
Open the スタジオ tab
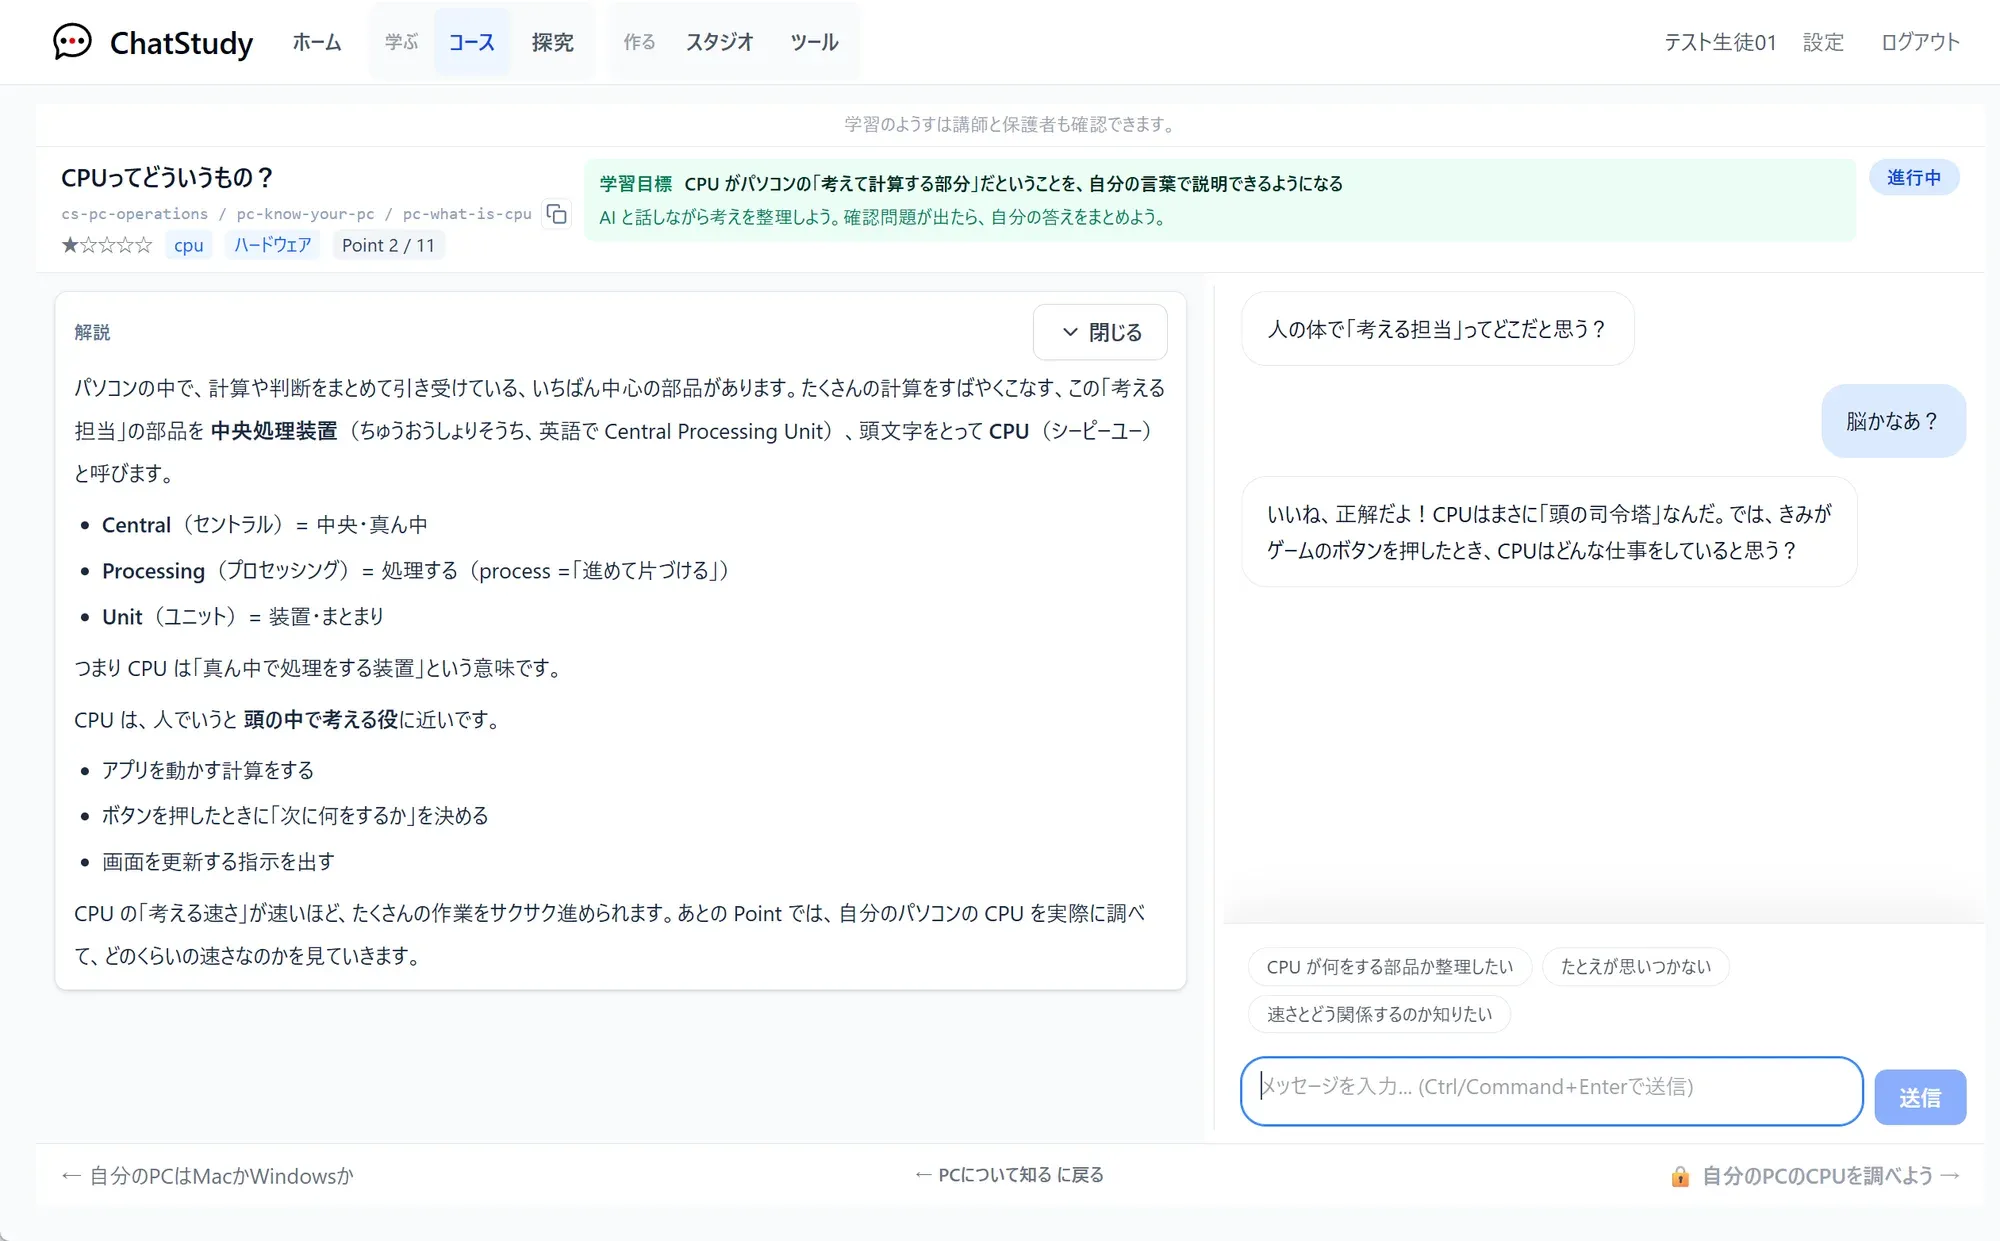(x=720, y=42)
